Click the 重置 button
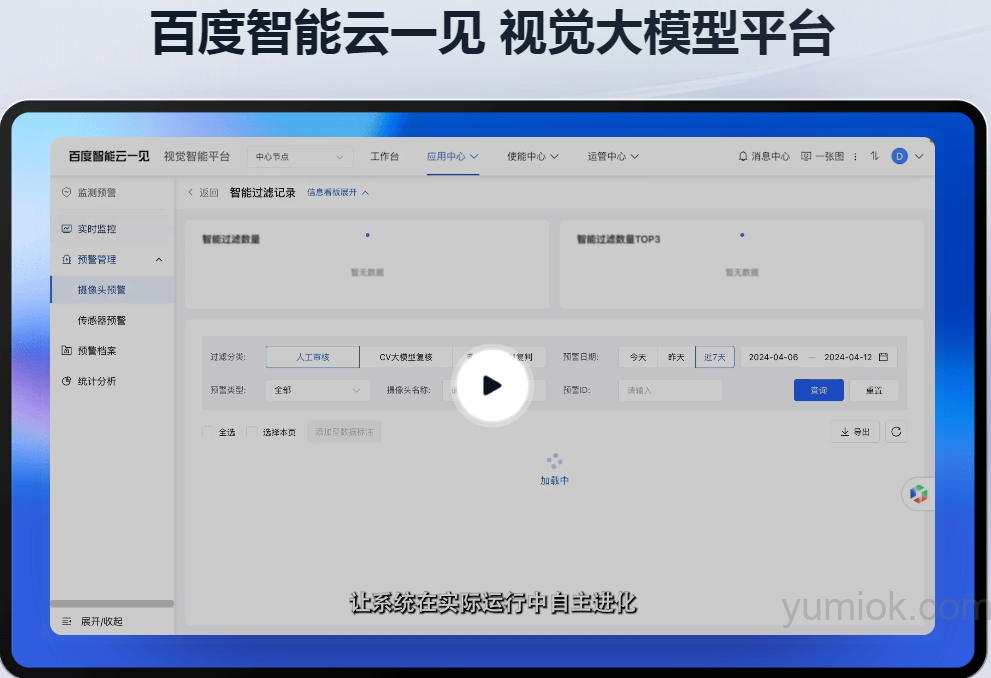991x678 pixels. [x=873, y=390]
